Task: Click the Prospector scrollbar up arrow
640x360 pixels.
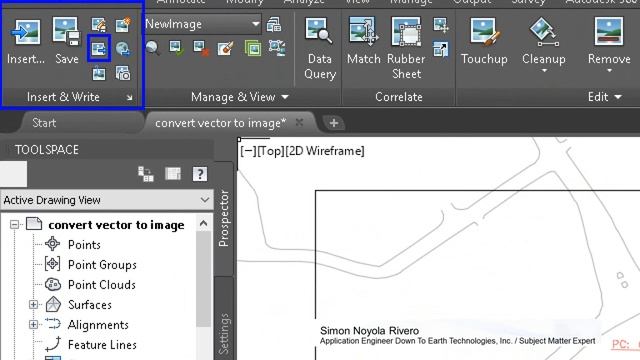Action: [203, 223]
